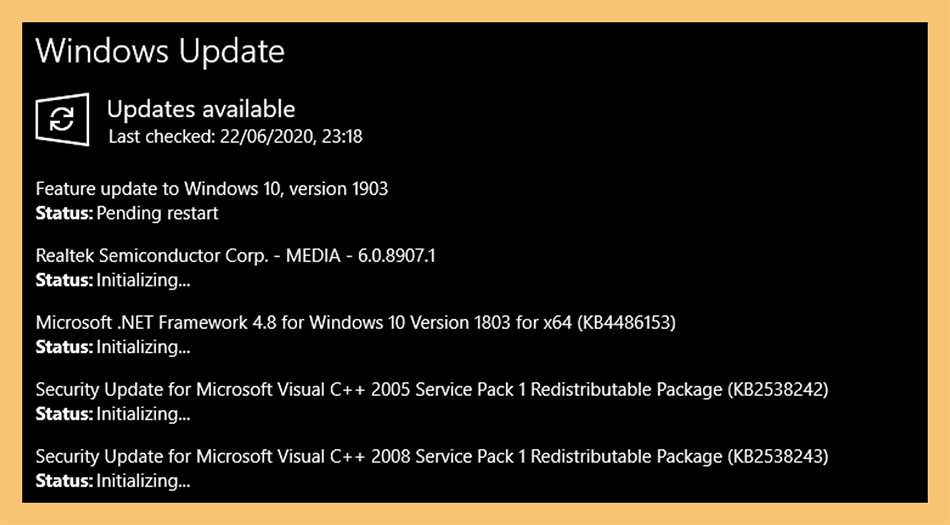This screenshot has width=950, height=525.
Task: Click the Realtek driver version 6.0.8907.1
Action: point(397,256)
